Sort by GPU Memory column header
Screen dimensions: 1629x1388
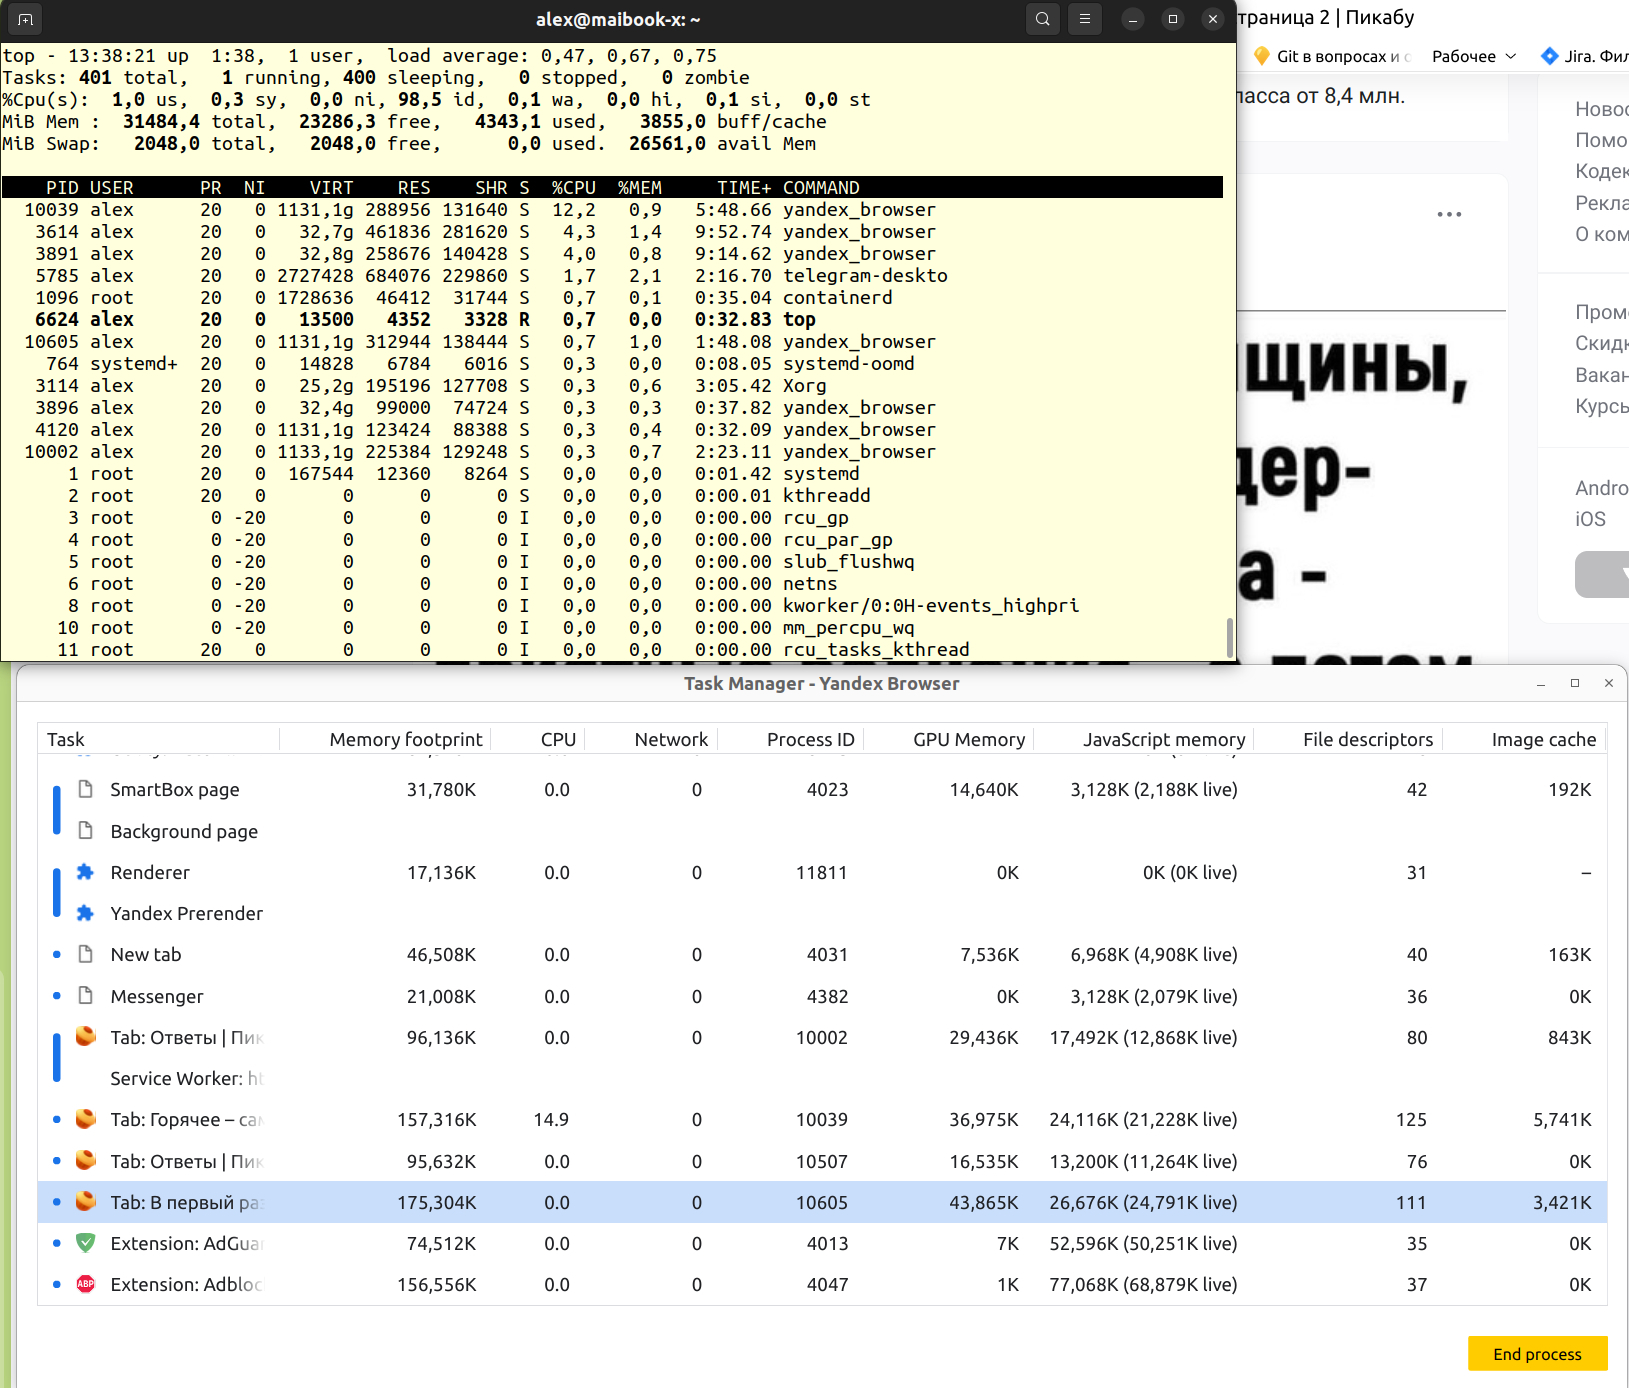(969, 739)
